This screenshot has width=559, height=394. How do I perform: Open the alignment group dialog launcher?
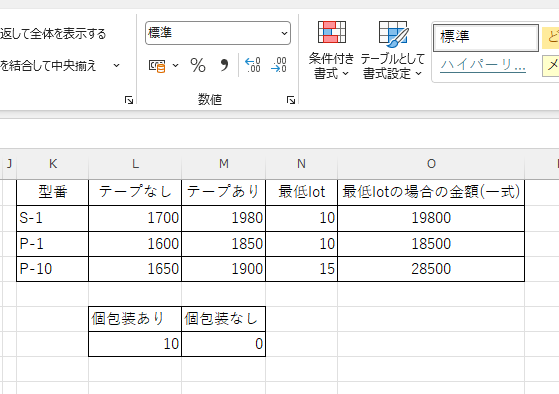pyautogui.click(x=129, y=100)
